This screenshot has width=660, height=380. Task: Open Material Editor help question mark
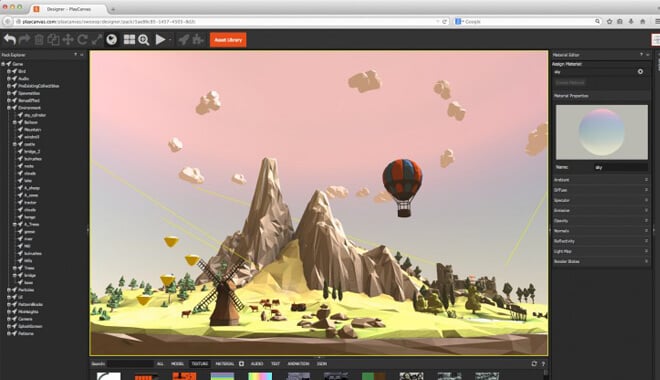641,55
